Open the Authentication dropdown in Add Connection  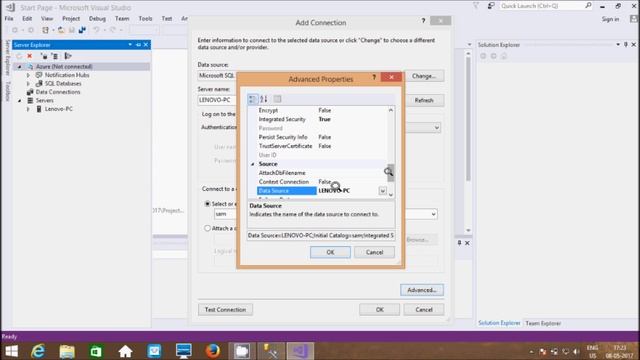pyautogui.click(x=436, y=128)
